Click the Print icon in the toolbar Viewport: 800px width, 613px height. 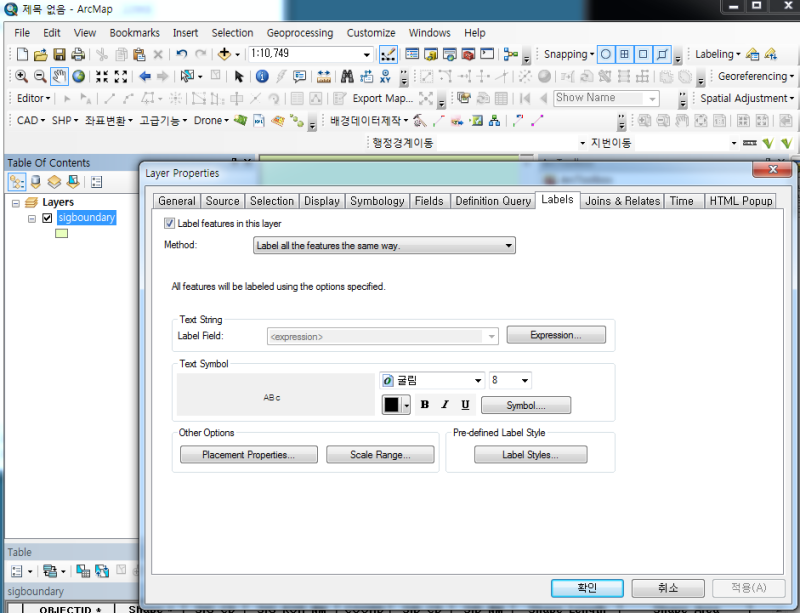pyautogui.click(x=78, y=54)
